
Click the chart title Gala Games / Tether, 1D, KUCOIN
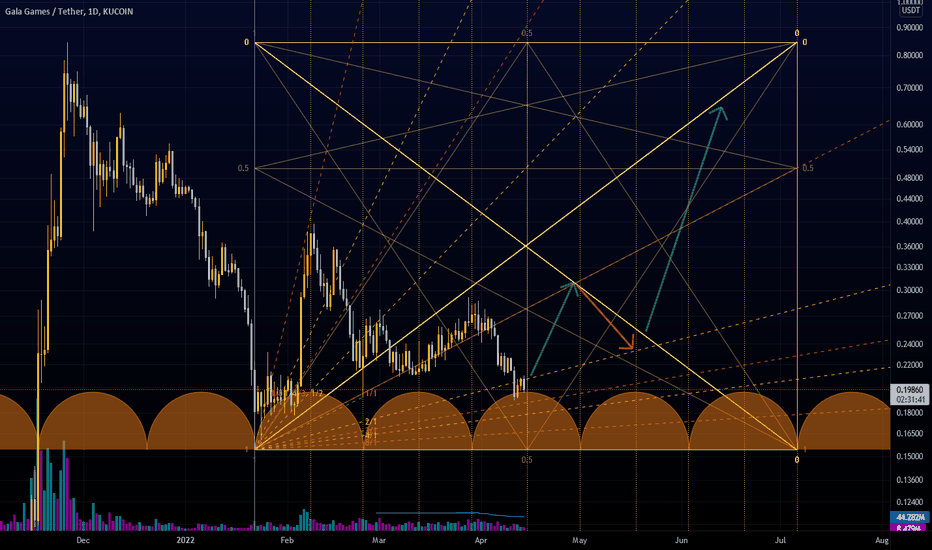click(69, 11)
